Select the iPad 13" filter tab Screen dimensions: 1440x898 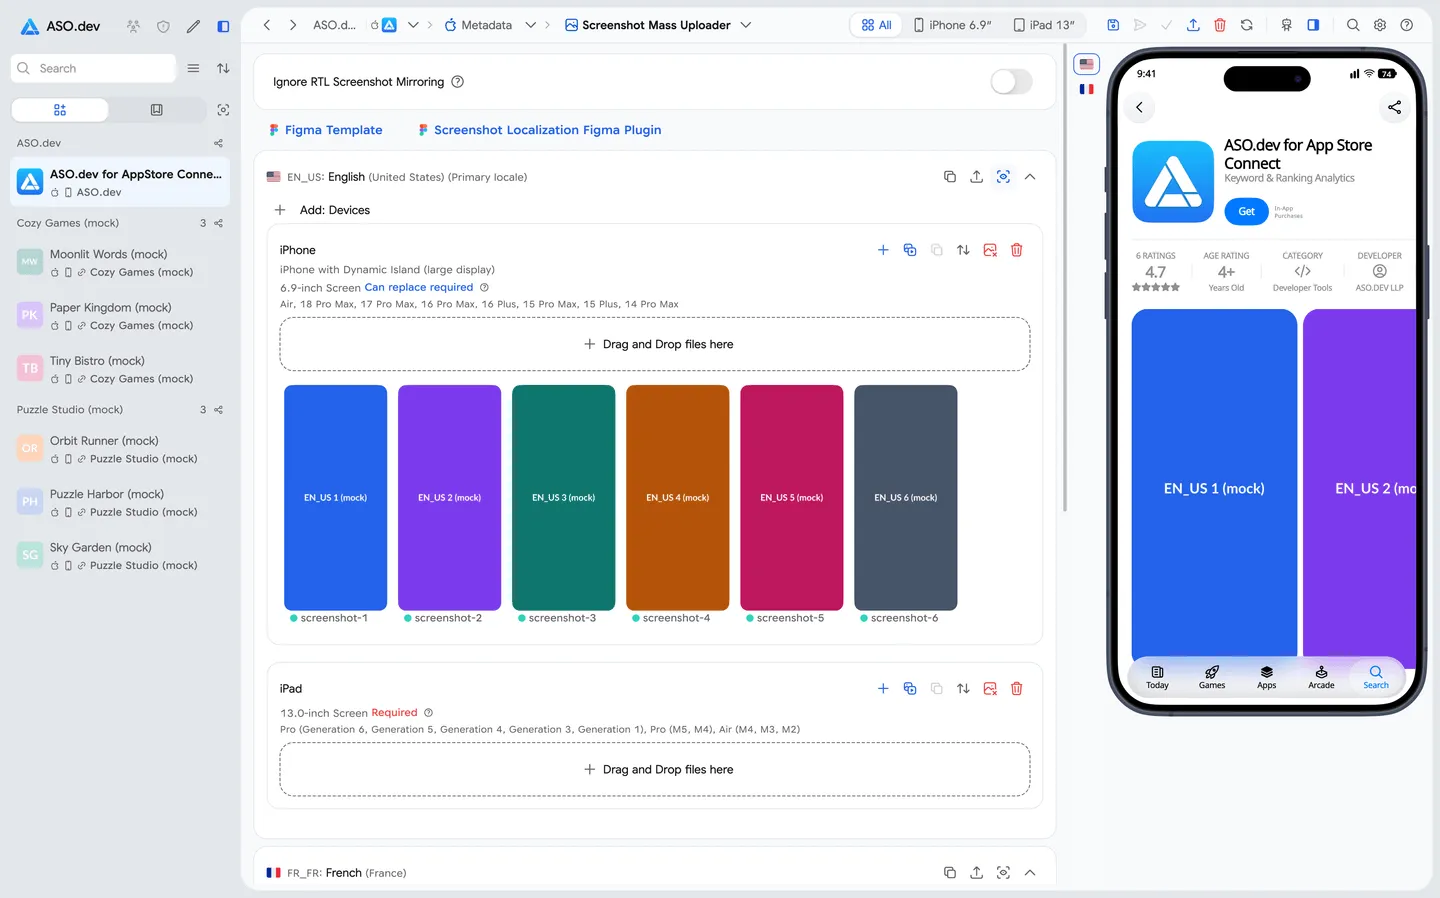pos(1044,25)
